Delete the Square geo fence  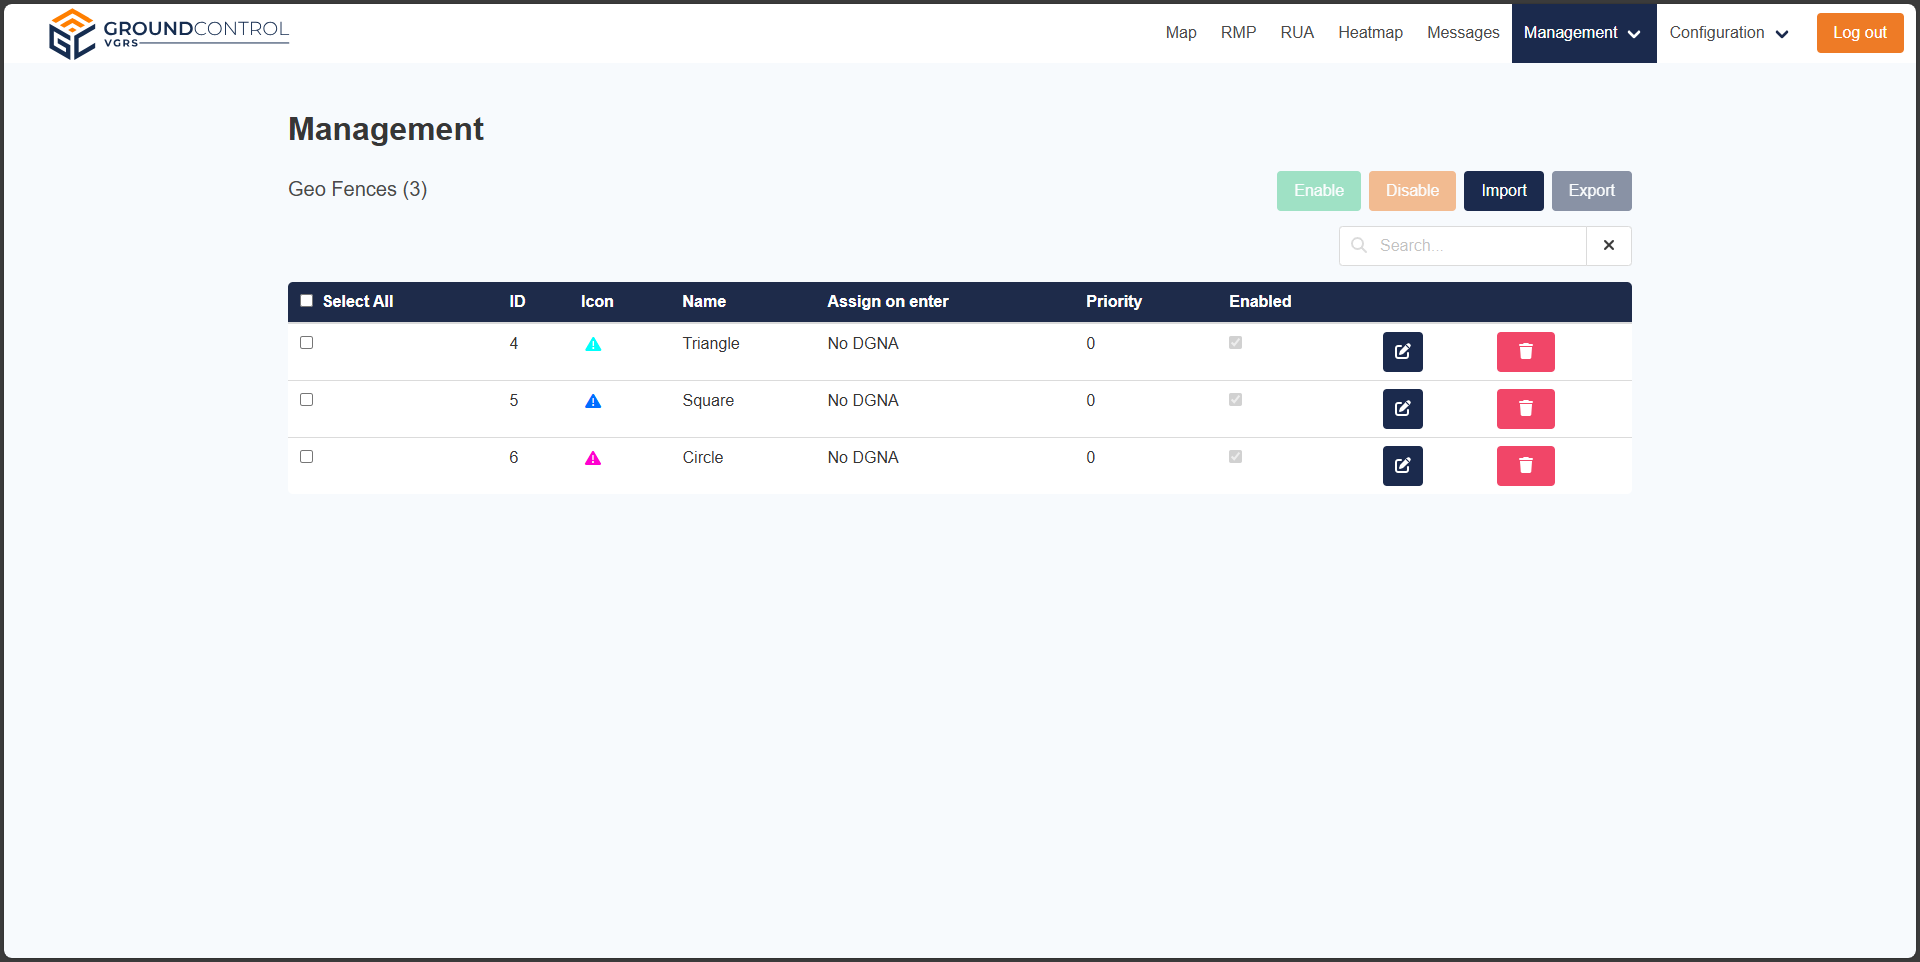(x=1525, y=409)
